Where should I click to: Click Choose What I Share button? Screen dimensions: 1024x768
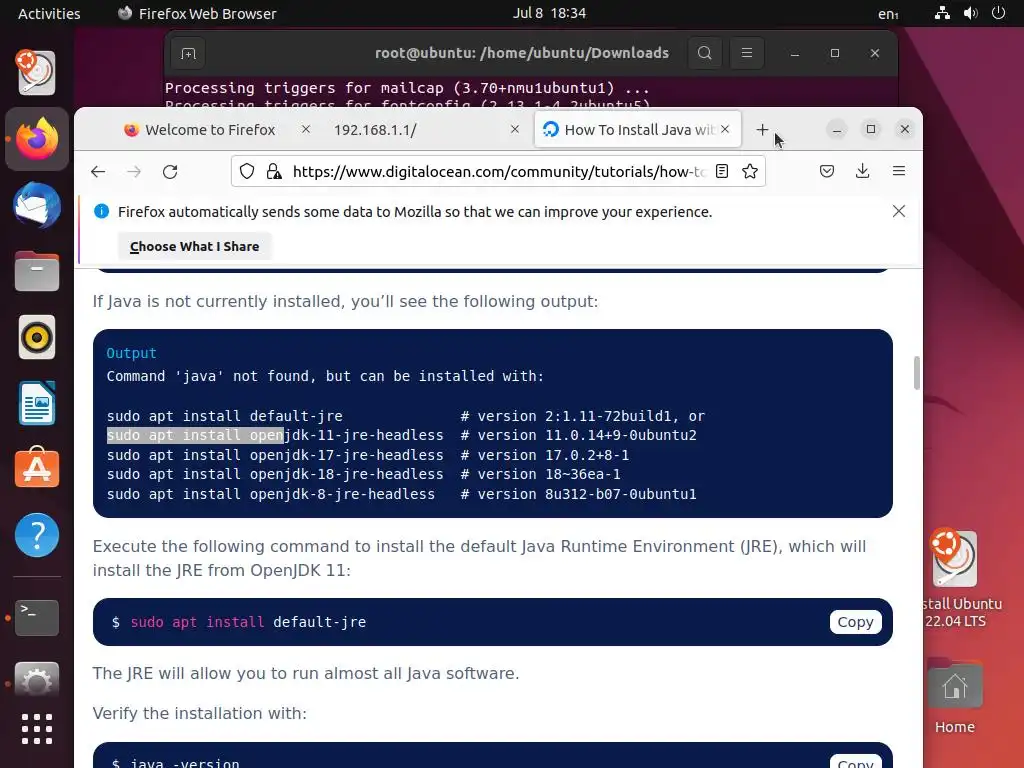(195, 246)
